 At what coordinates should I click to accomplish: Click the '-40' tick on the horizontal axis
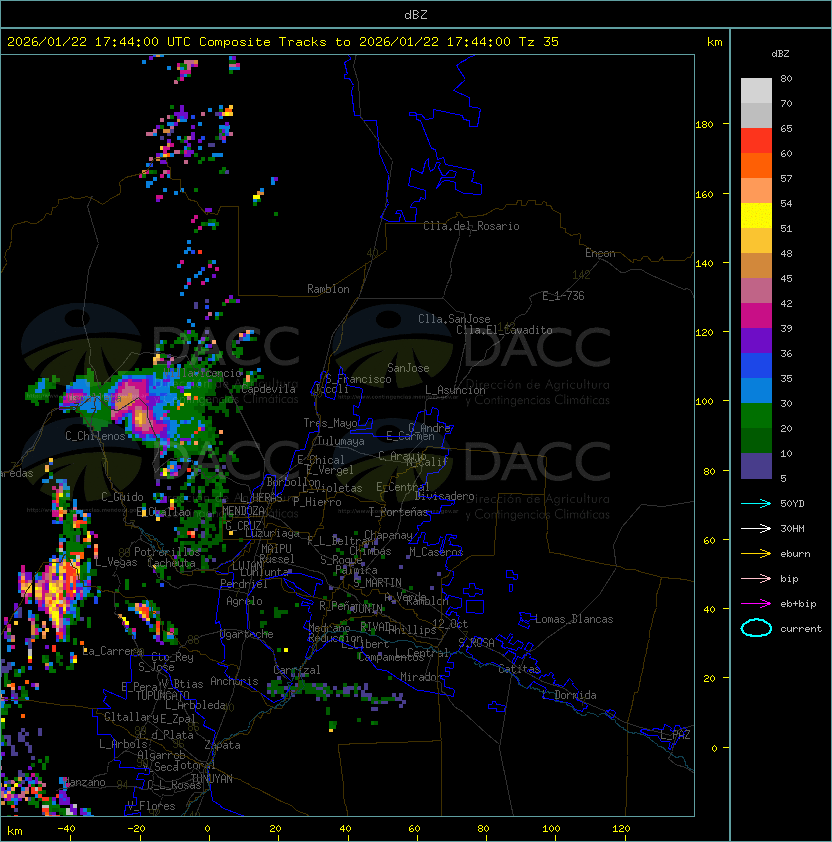coord(66,829)
